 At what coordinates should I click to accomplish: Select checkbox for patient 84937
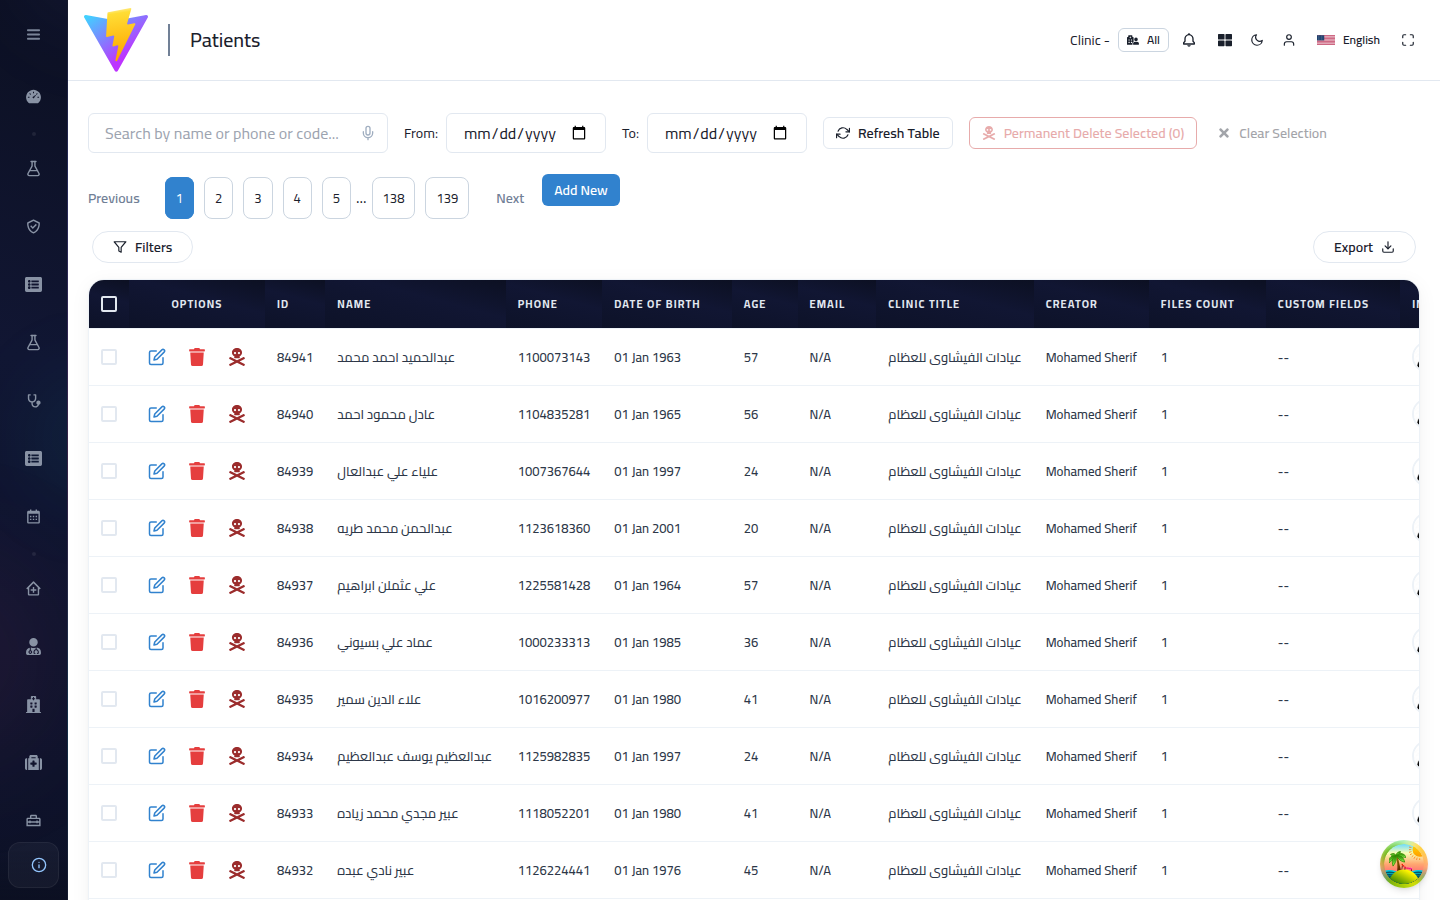point(109,585)
